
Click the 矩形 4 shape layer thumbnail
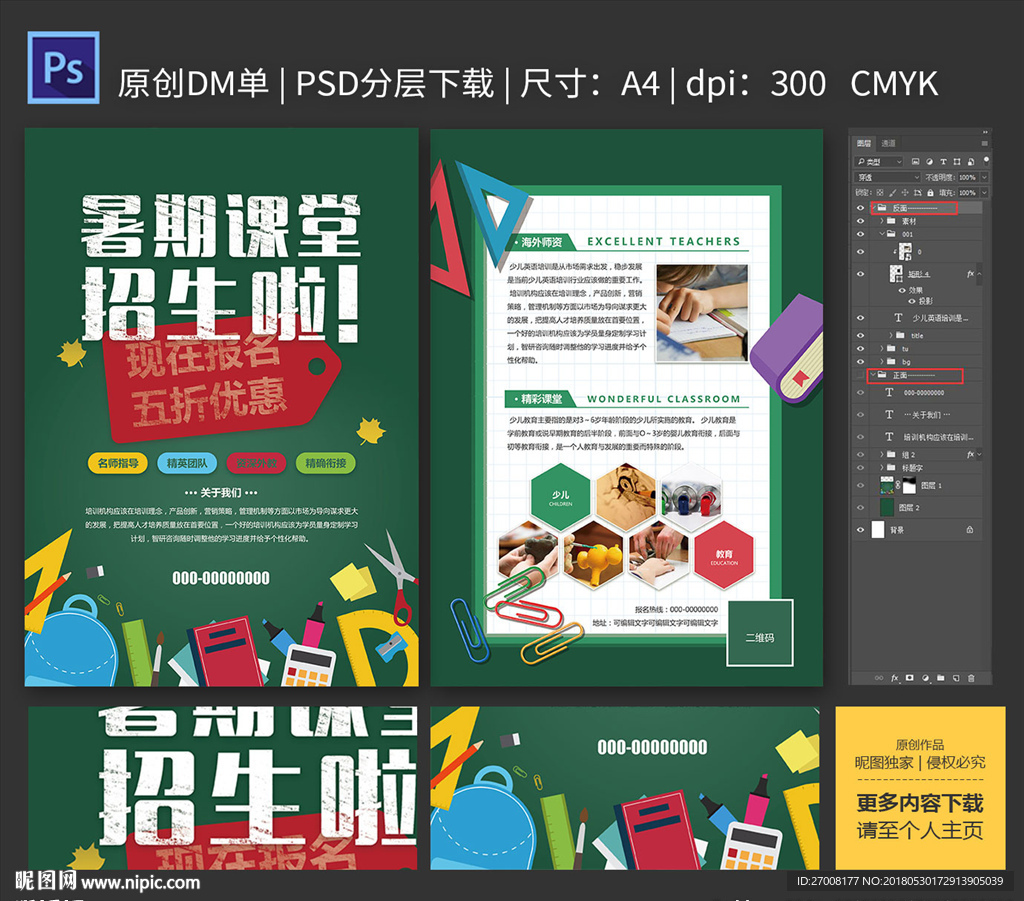pos(896,274)
